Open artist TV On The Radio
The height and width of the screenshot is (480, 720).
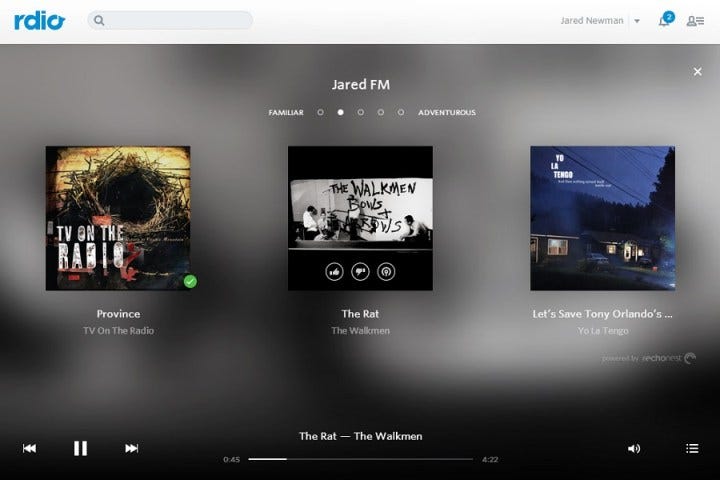point(118,331)
